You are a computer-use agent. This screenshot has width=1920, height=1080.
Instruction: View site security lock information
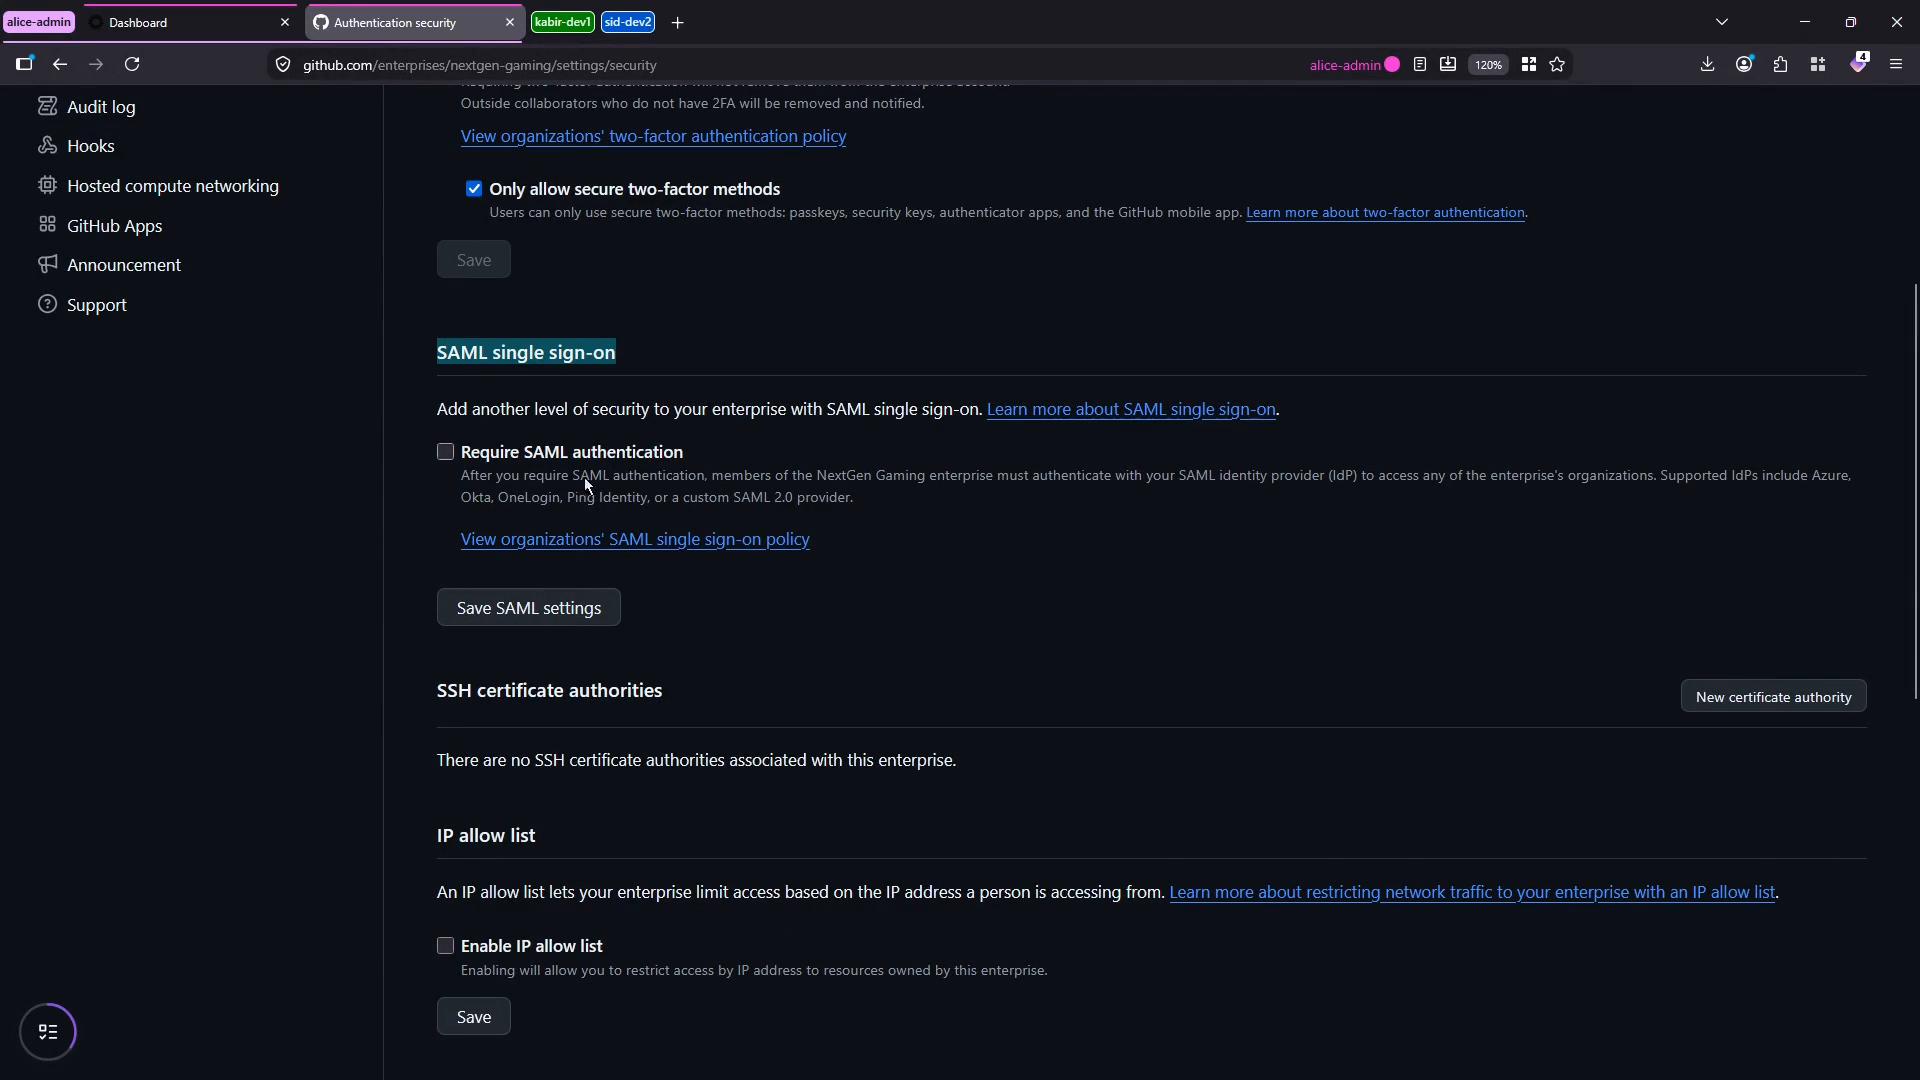[283, 65]
